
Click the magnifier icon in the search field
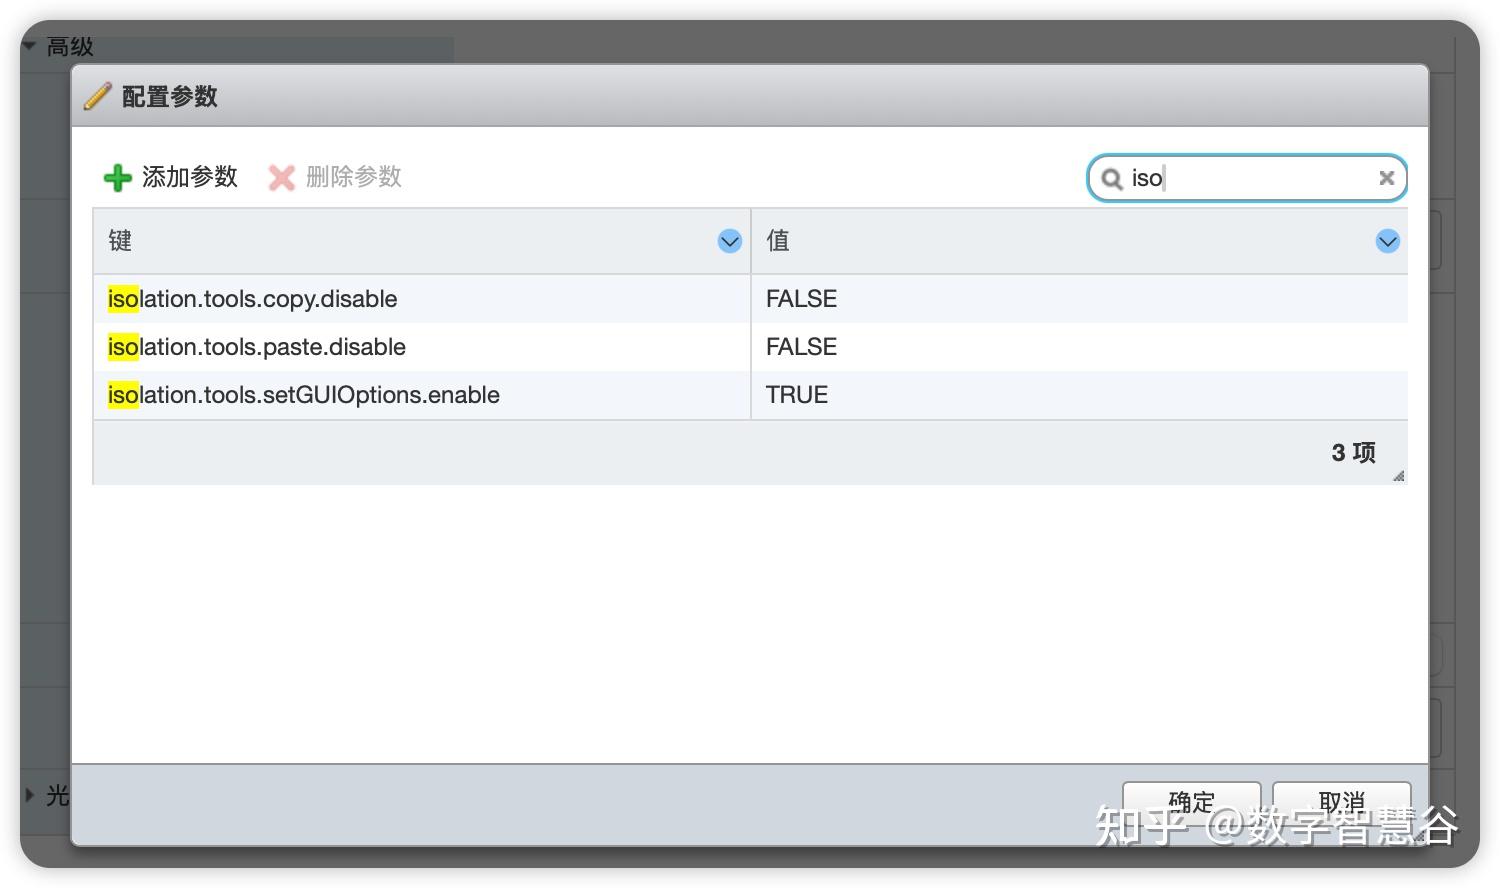click(x=1113, y=178)
